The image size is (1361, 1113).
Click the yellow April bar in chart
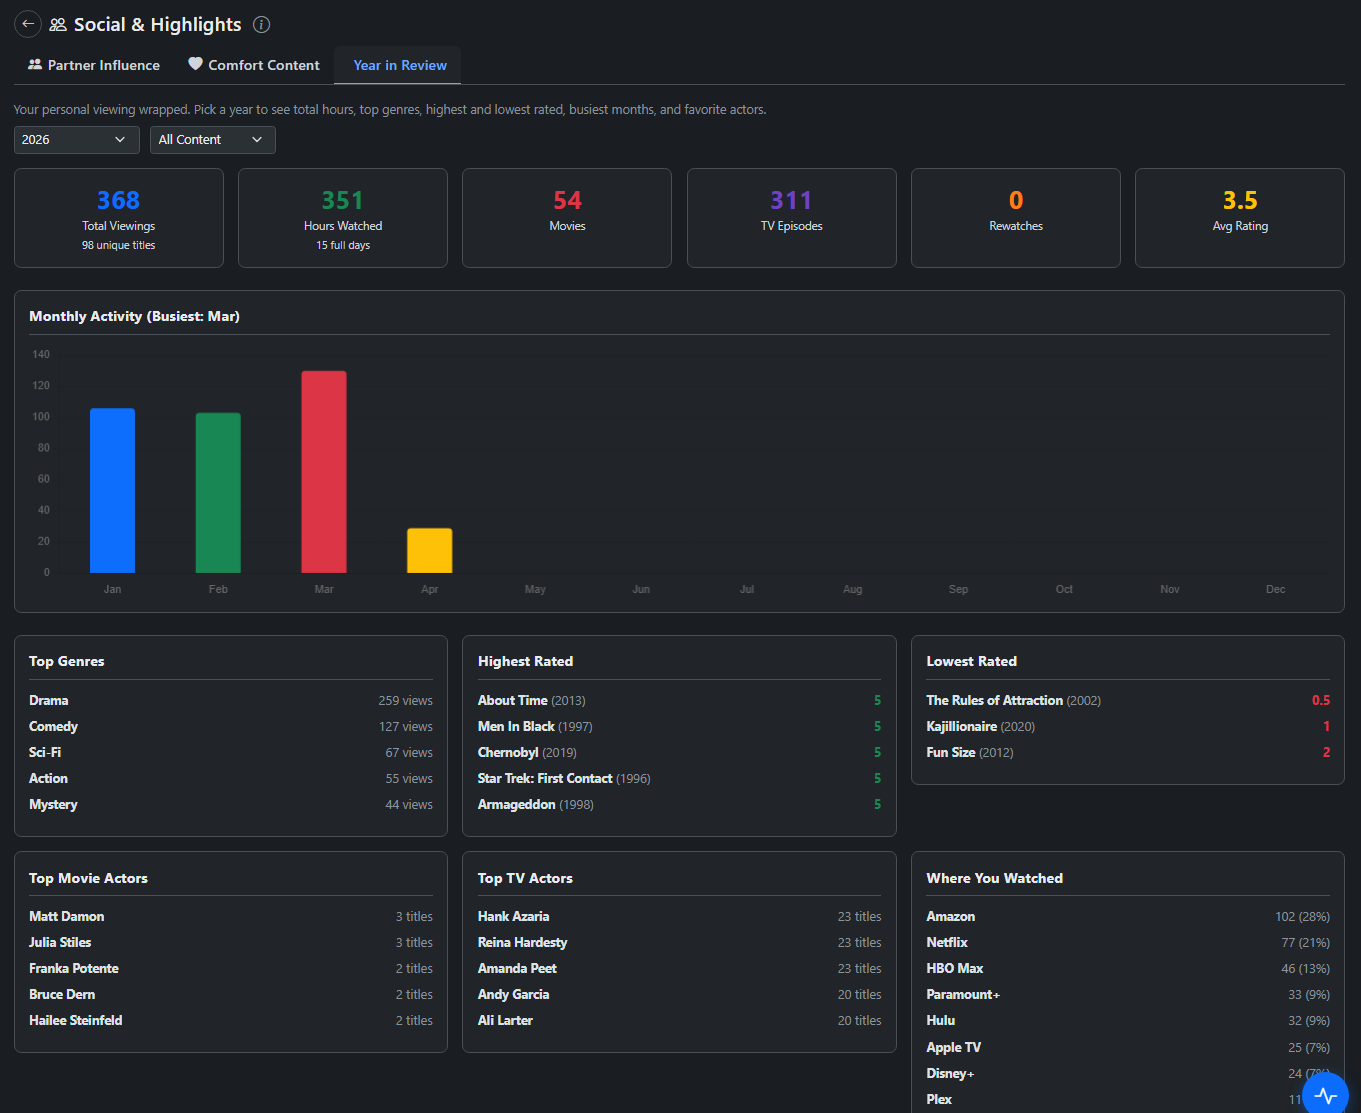(x=430, y=550)
